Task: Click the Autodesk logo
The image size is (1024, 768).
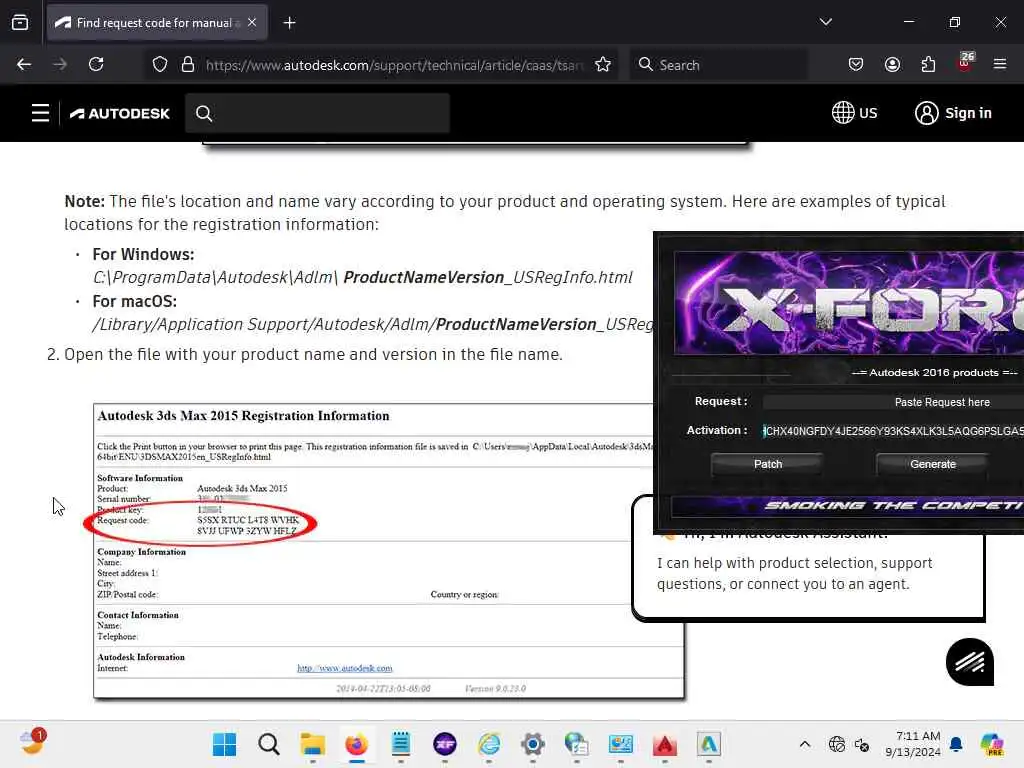Action: click(x=120, y=114)
